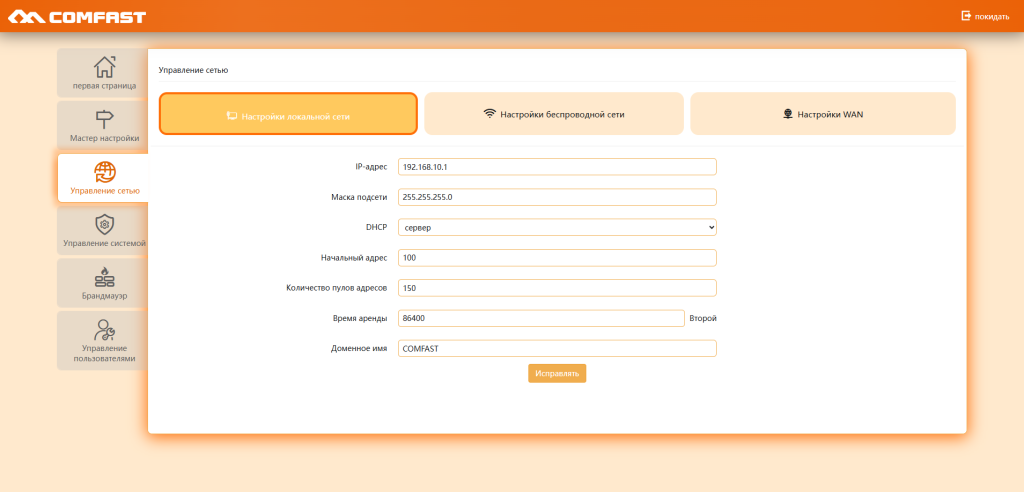Open the firewall icon for Брандмауэр
The width and height of the screenshot is (1024, 492).
tap(104, 277)
